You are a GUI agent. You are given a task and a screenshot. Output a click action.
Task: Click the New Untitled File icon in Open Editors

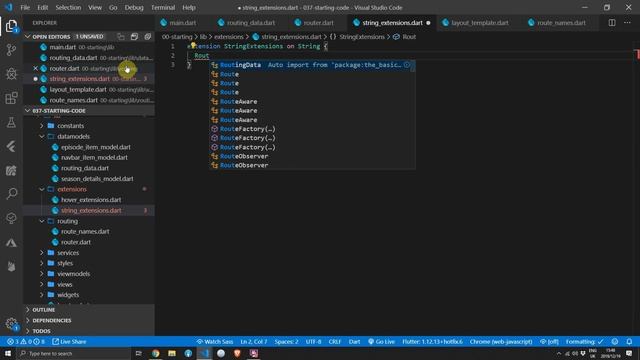pos(121,37)
